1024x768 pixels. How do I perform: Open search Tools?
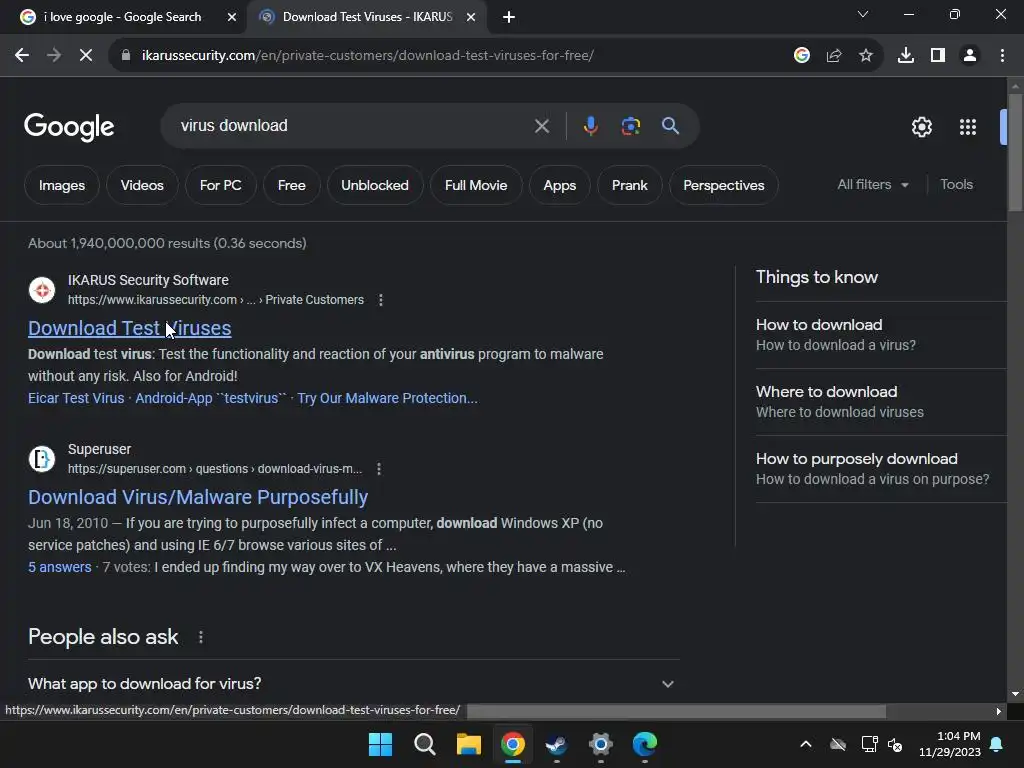[x=956, y=185]
